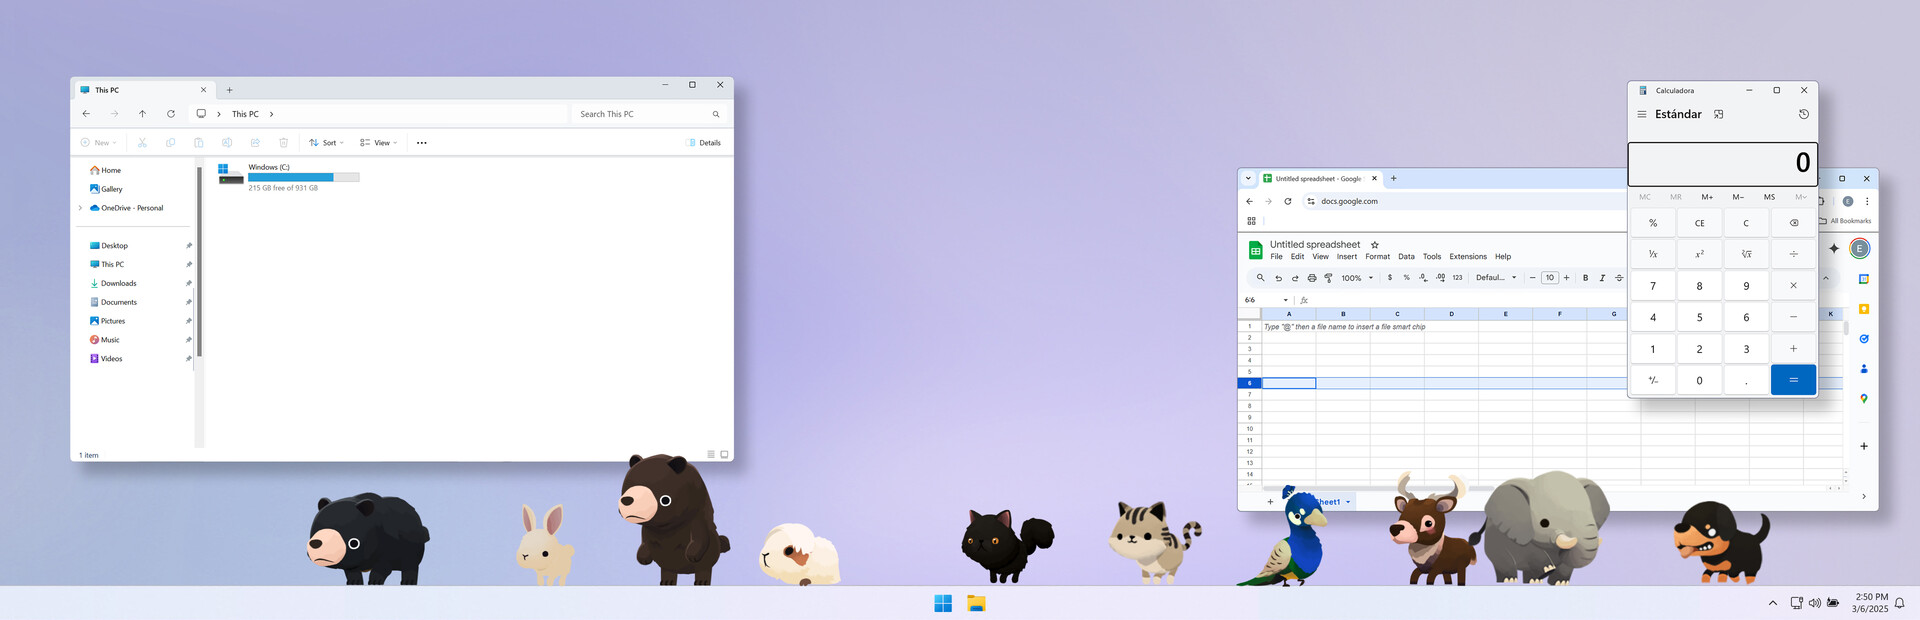Open the Calculadora navigation hamburger menu

[x=1642, y=114]
